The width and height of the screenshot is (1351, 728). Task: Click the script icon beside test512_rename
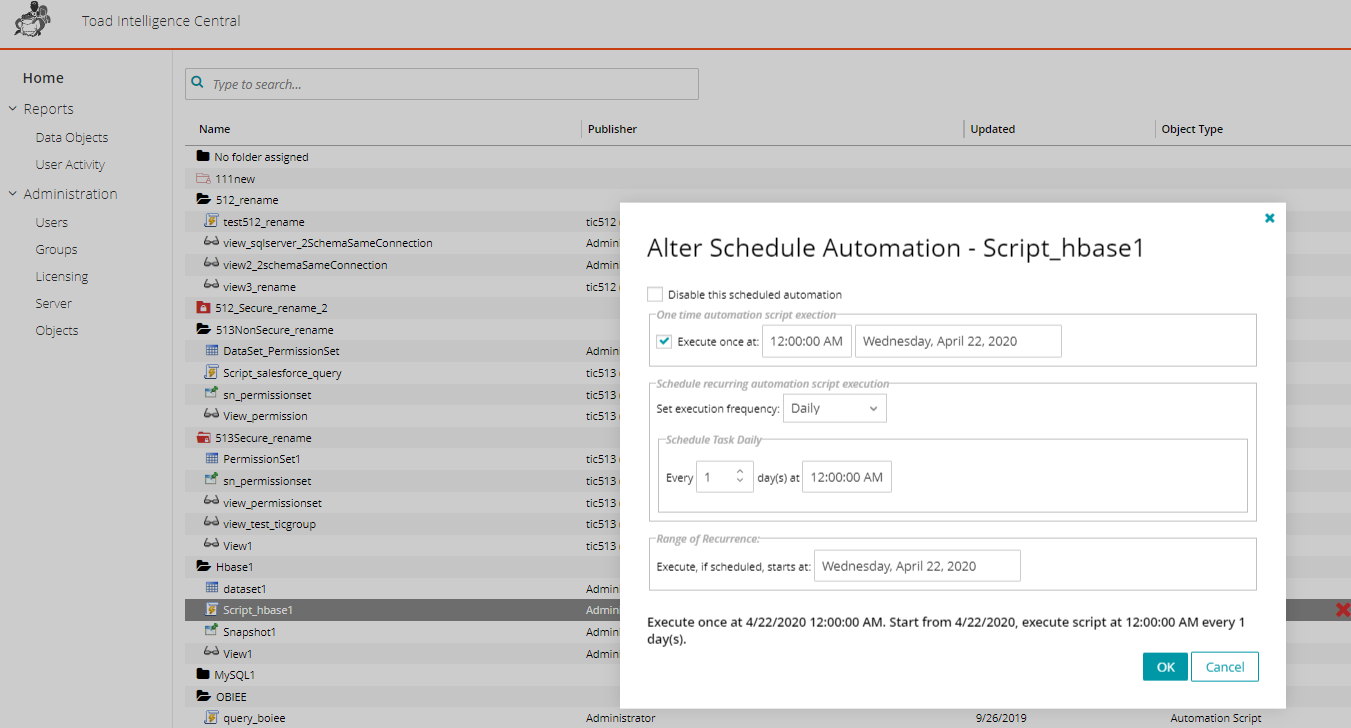pos(211,221)
